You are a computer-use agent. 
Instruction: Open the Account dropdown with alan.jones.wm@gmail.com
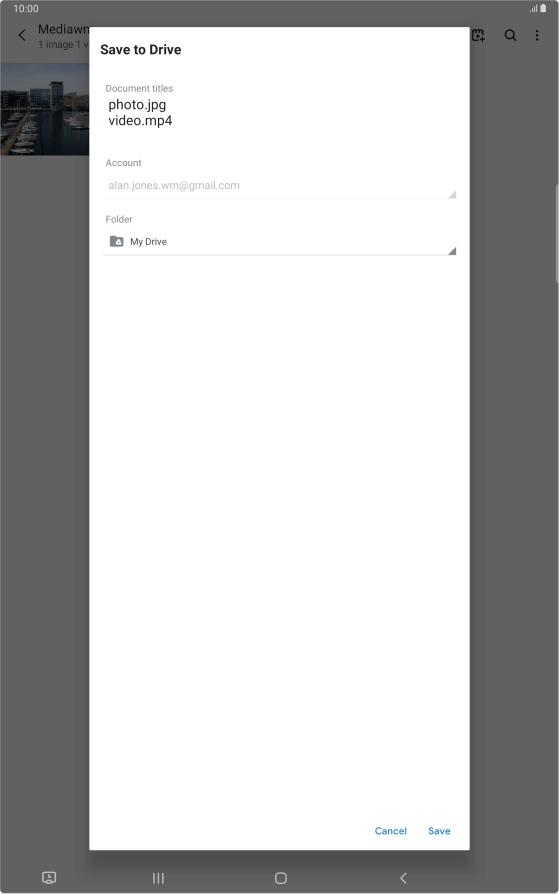click(x=280, y=185)
